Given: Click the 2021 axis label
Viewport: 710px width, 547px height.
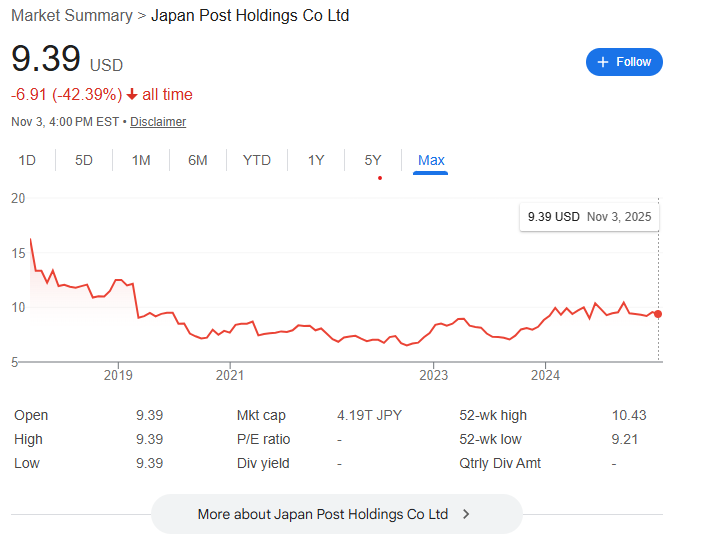Looking at the screenshot, I should pyautogui.click(x=230, y=375).
